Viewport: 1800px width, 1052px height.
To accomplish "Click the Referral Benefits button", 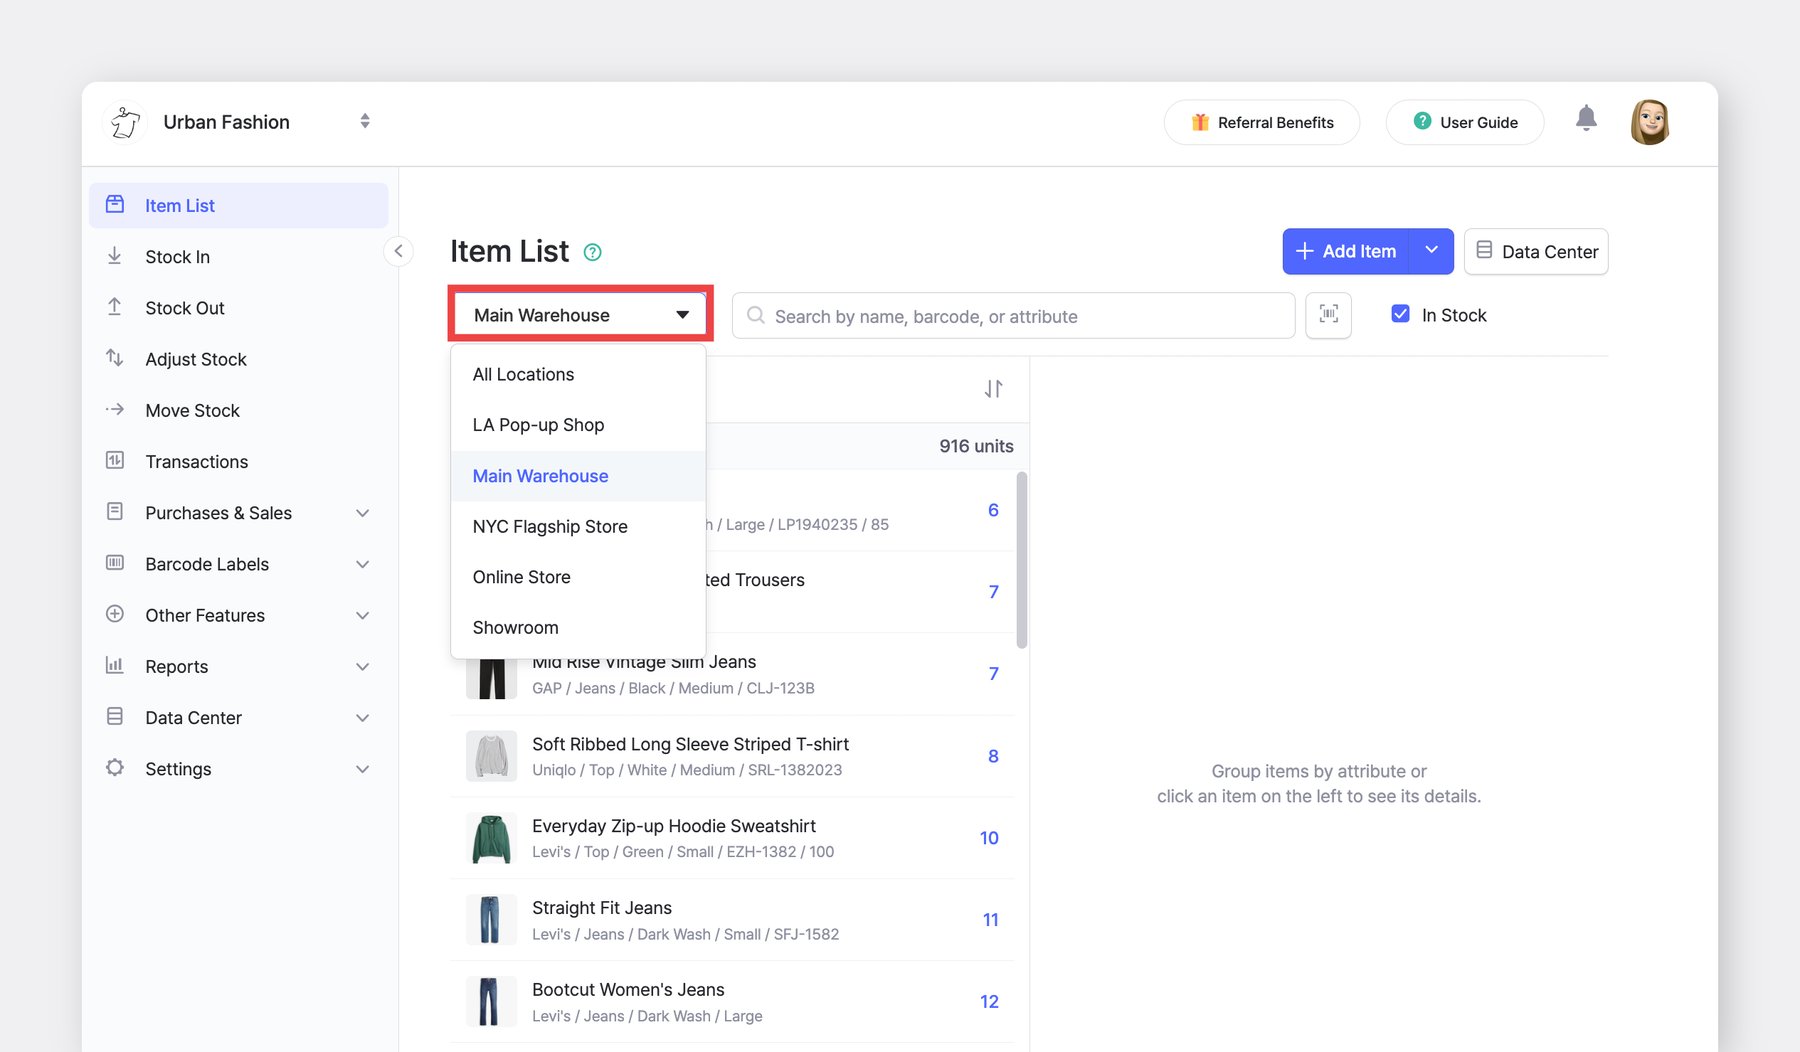I will click(1261, 122).
